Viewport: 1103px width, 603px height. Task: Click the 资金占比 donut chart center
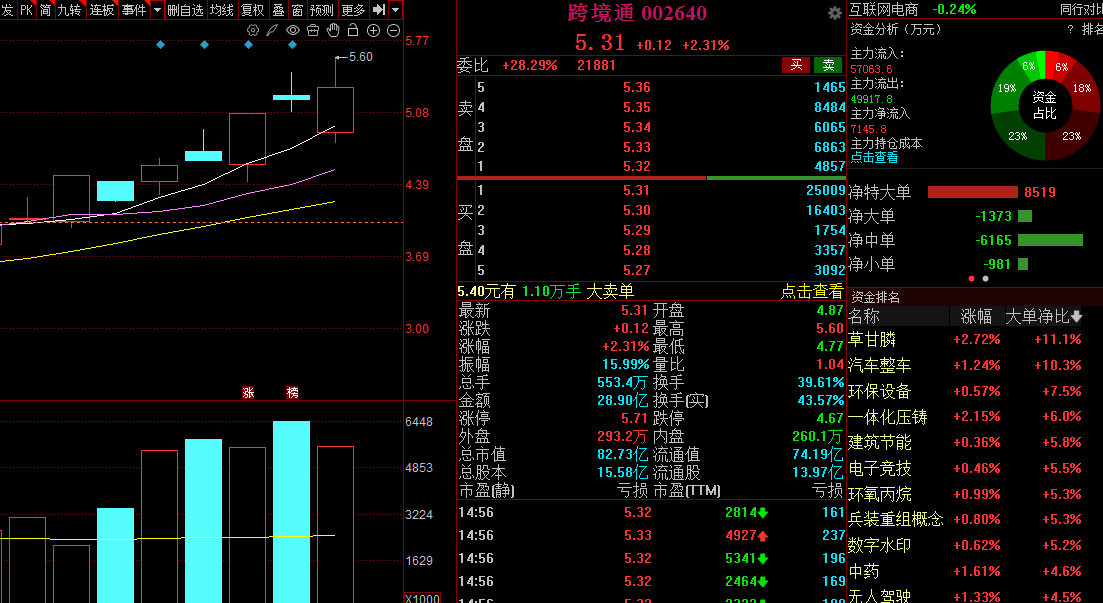tap(1045, 105)
